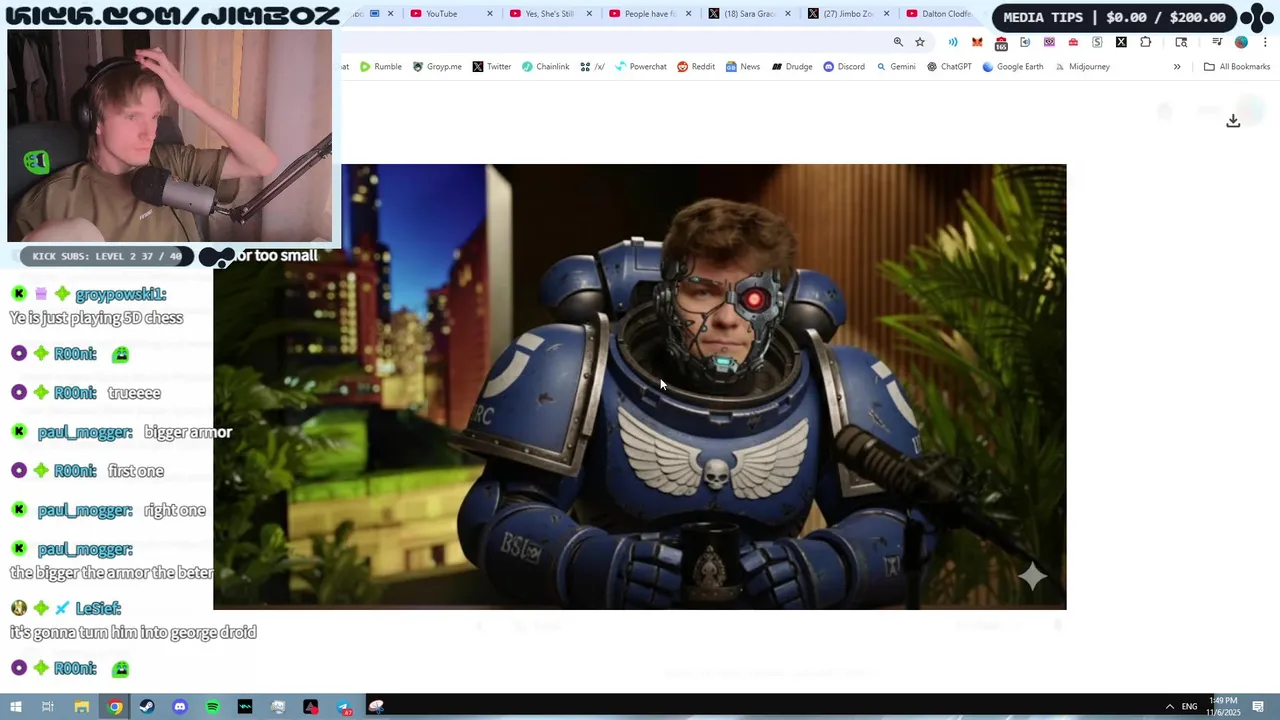Open the Chrome profile avatar
1280x720 pixels.
[1241, 42]
